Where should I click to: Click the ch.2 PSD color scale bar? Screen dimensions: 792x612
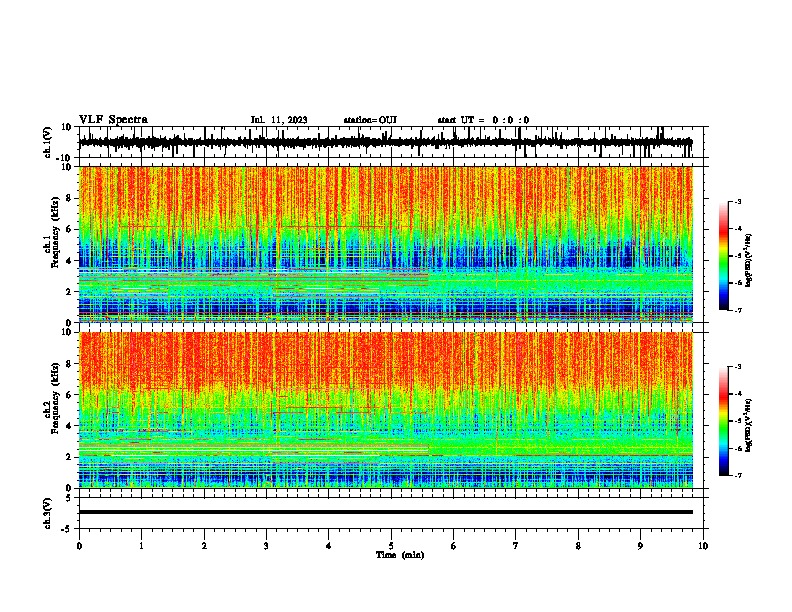pyautogui.click(x=724, y=421)
